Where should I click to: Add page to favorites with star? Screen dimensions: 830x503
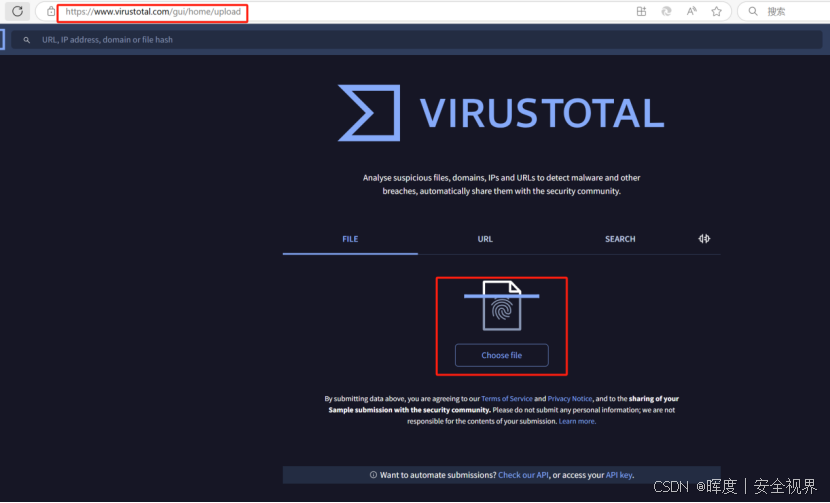point(716,11)
